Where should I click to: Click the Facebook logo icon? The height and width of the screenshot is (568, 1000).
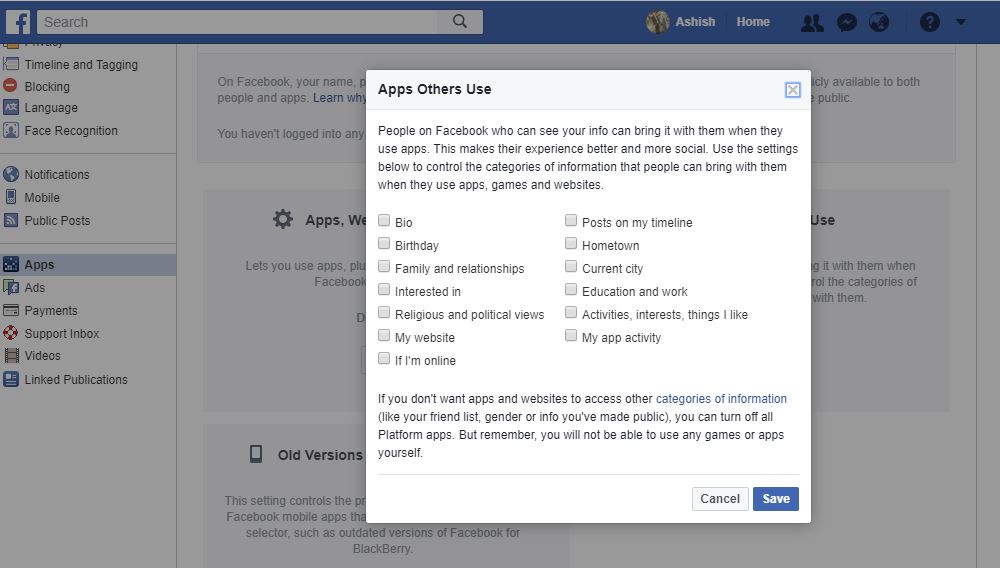pos(18,22)
